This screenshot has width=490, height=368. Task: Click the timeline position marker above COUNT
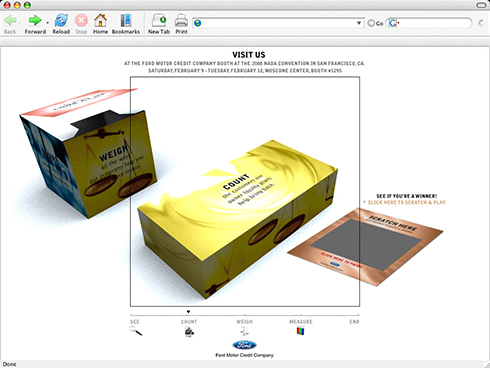(x=188, y=312)
